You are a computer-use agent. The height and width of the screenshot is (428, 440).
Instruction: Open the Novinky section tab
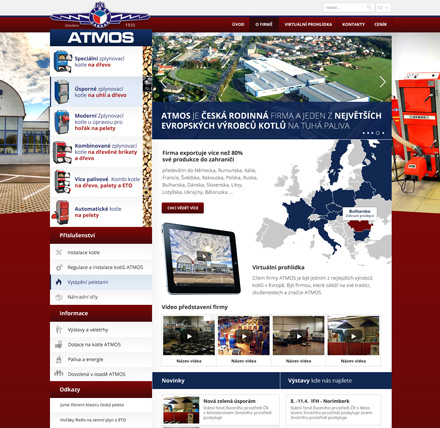(216, 381)
